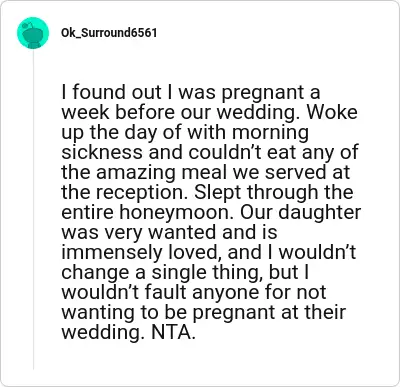Screen dimensions: 400x387
Task: Click the word "honeymoon" in the comment
Action: coord(177,214)
